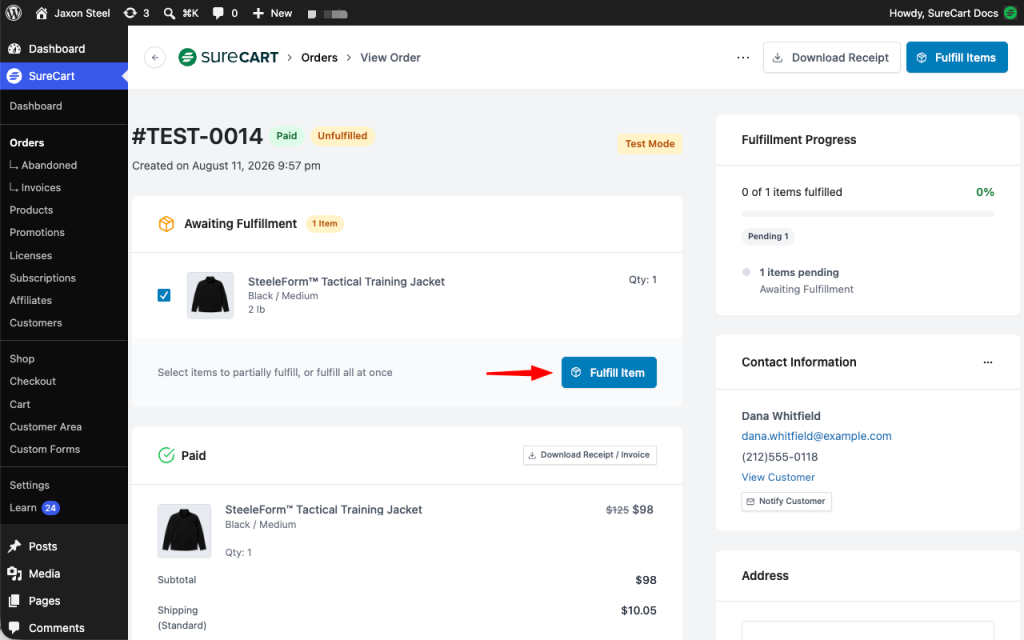Open the Licenses menu item
The height and width of the screenshot is (640, 1024).
click(31, 255)
